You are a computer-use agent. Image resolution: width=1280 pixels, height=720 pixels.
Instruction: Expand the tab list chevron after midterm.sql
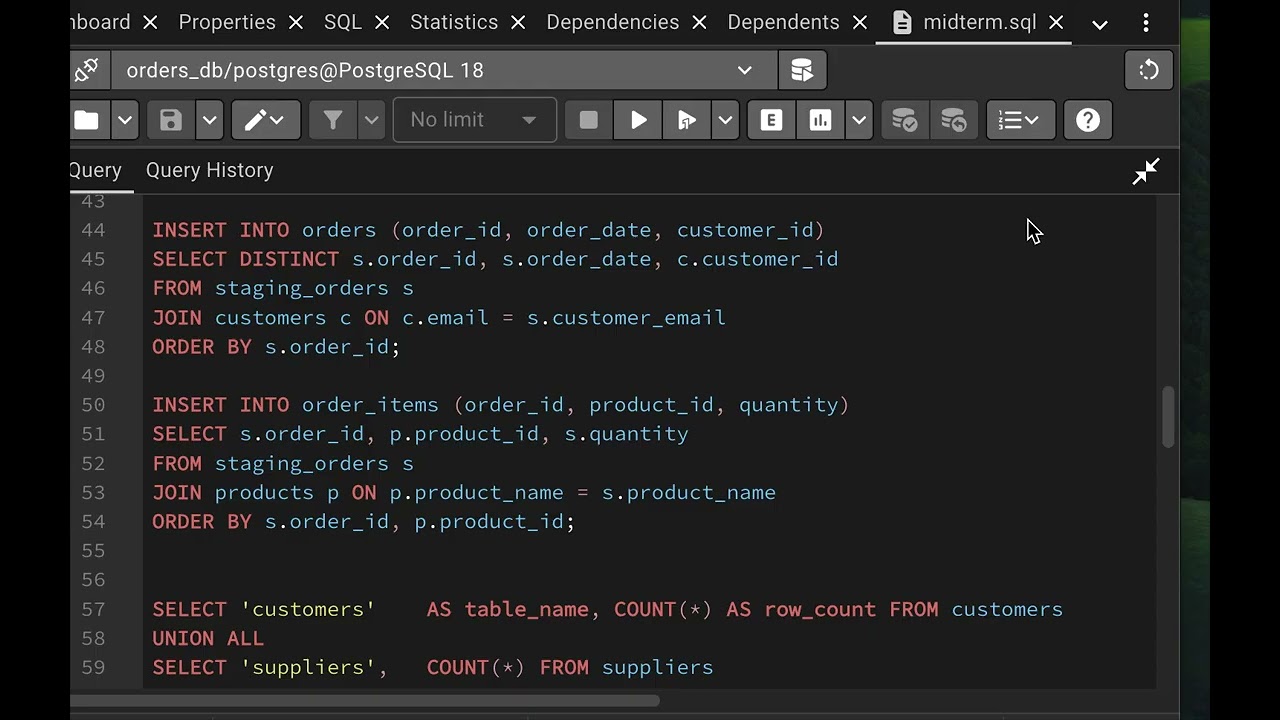coord(1100,24)
